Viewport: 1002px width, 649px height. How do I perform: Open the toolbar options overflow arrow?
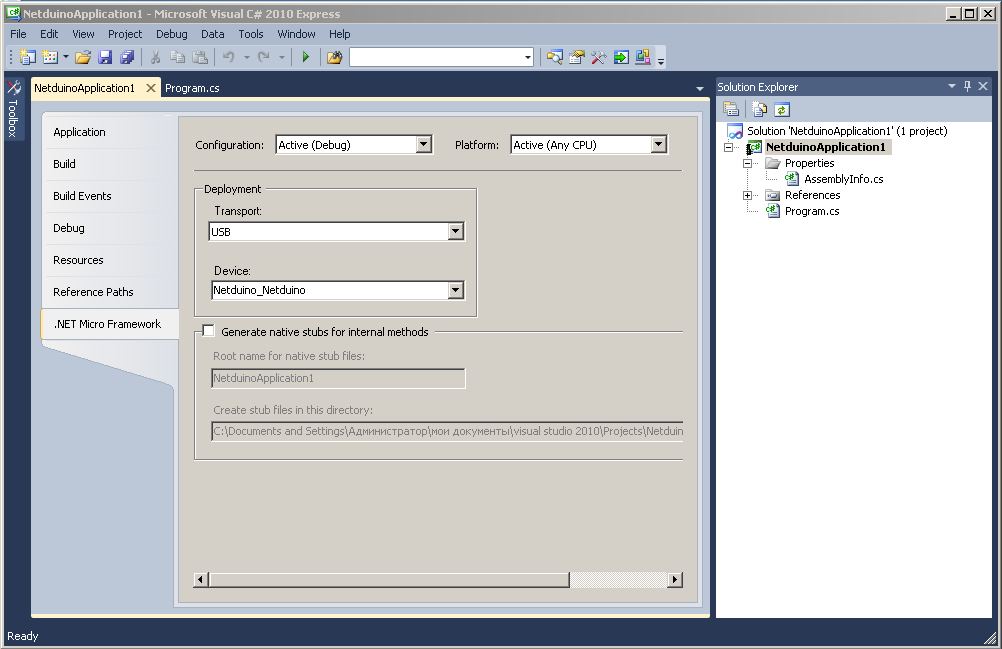[661, 61]
